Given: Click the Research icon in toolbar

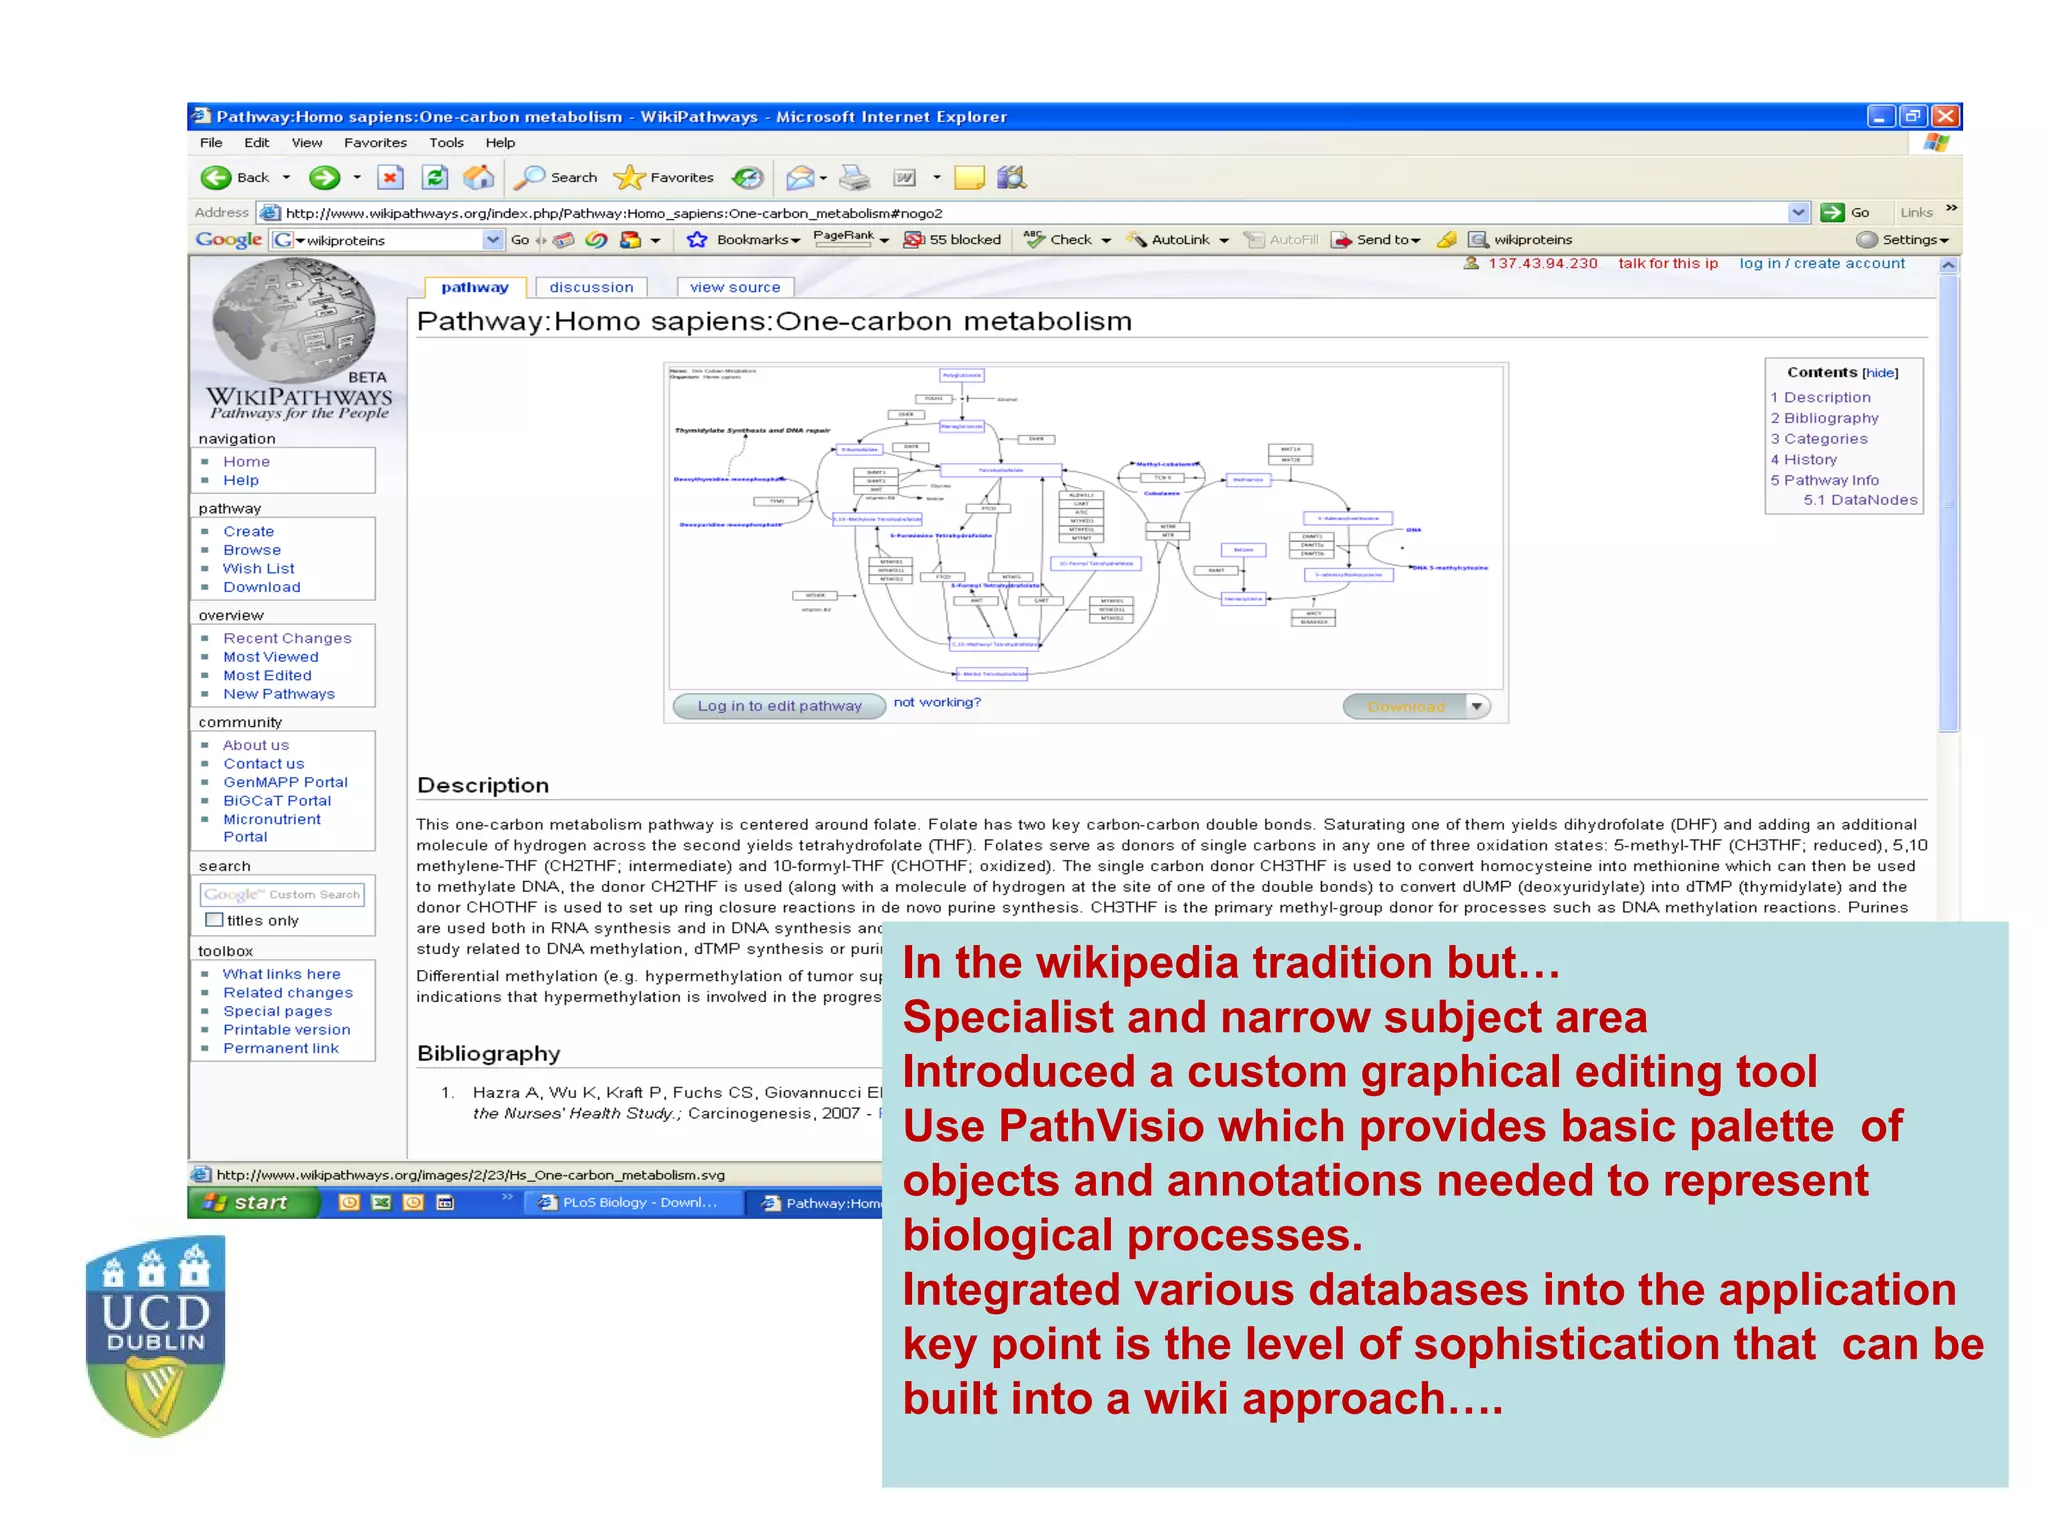Looking at the screenshot, I should click(1012, 178).
